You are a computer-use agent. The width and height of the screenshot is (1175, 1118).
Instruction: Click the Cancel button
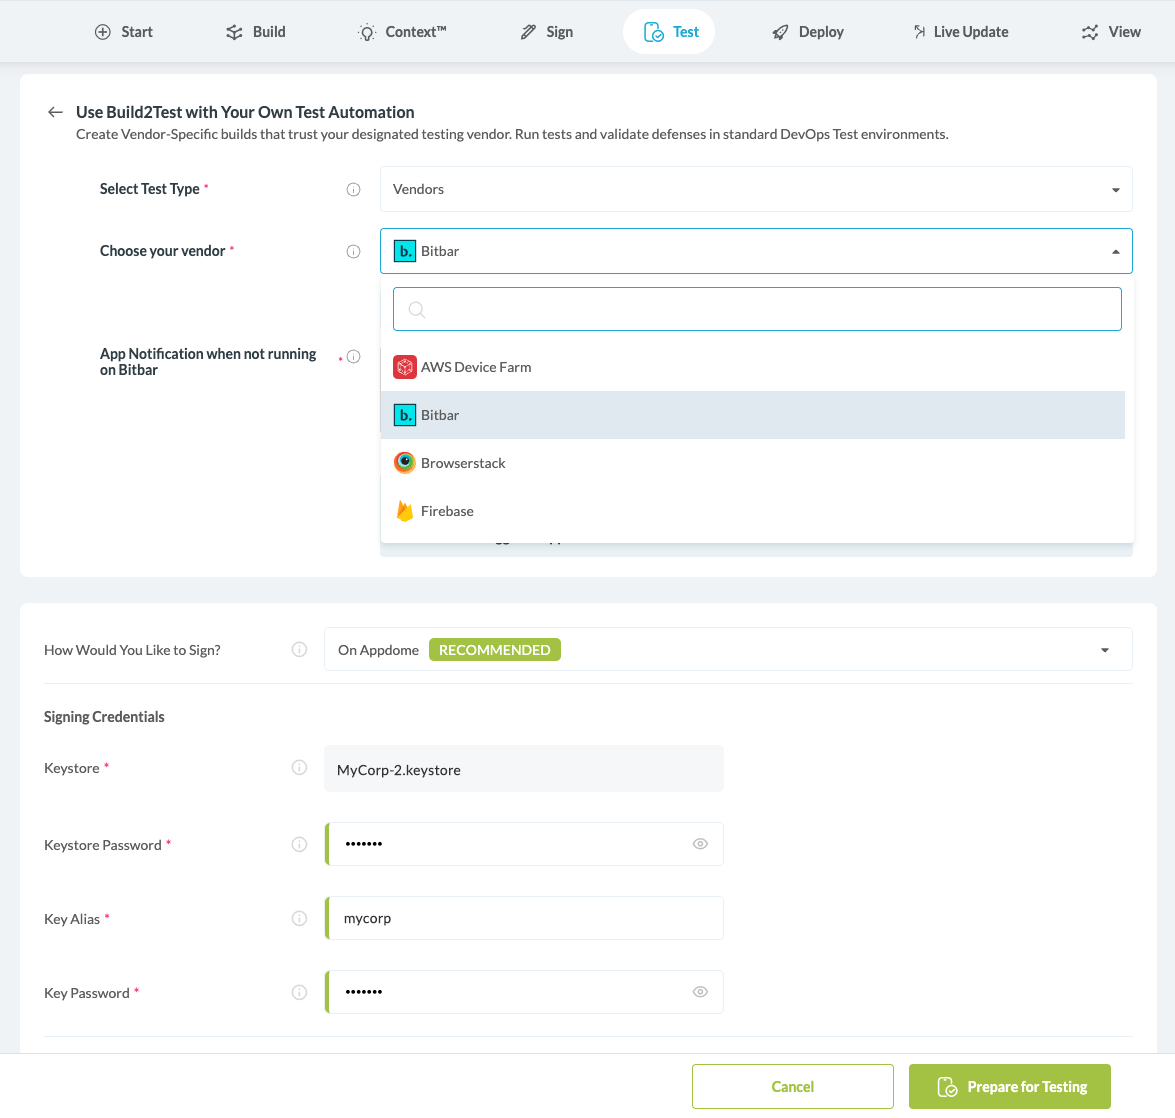pyautogui.click(x=793, y=1087)
